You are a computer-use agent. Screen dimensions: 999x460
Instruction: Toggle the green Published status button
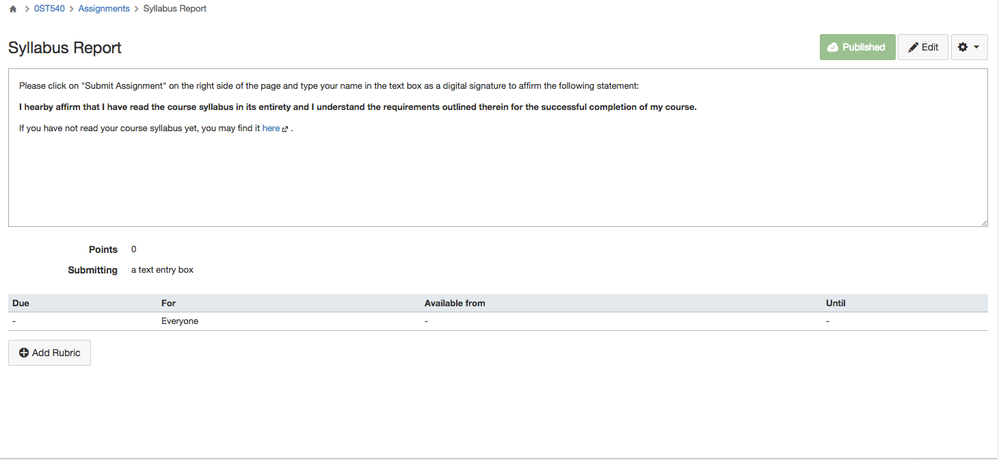857,47
